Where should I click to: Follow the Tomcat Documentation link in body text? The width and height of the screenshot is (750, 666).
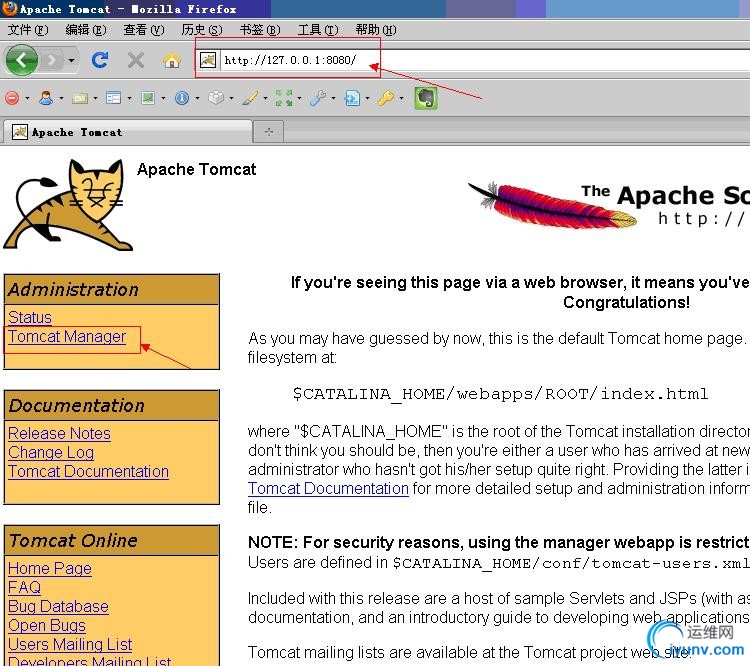328,488
